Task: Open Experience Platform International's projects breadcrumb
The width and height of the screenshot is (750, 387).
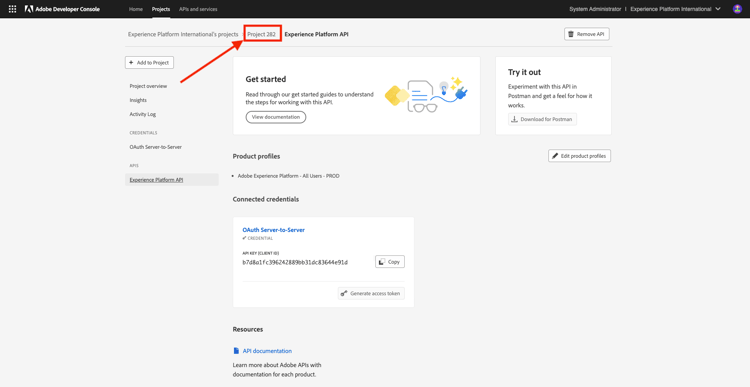Action: [x=183, y=34]
